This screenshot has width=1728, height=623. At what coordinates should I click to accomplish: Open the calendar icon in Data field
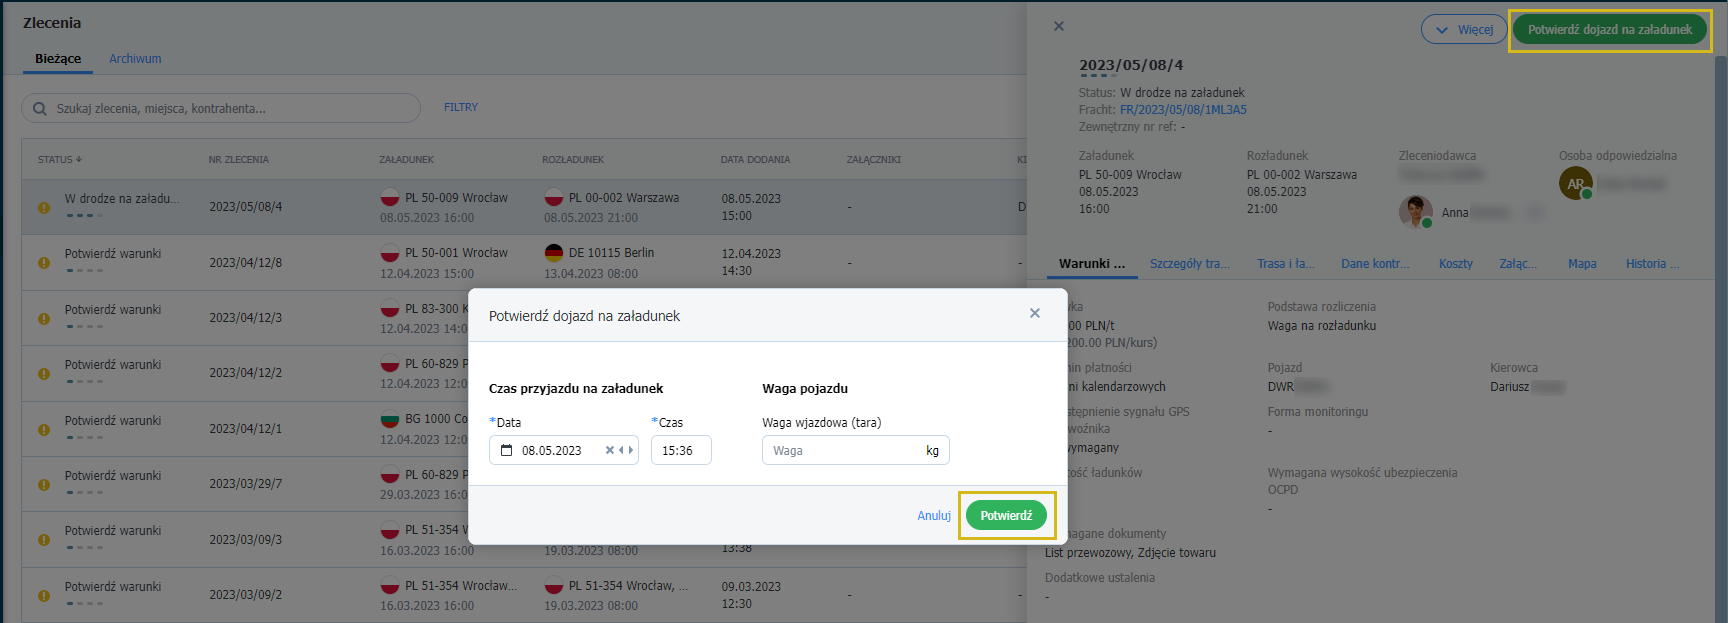(x=506, y=451)
